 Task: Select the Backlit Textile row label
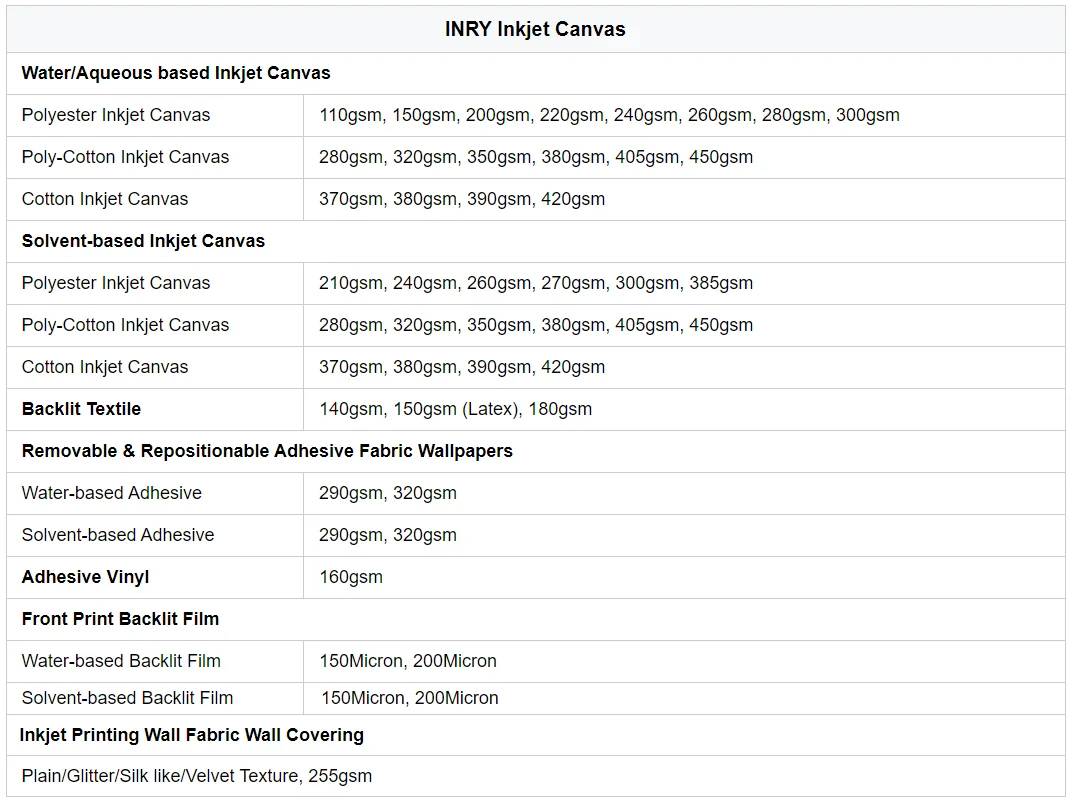pyautogui.click(x=81, y=409)
